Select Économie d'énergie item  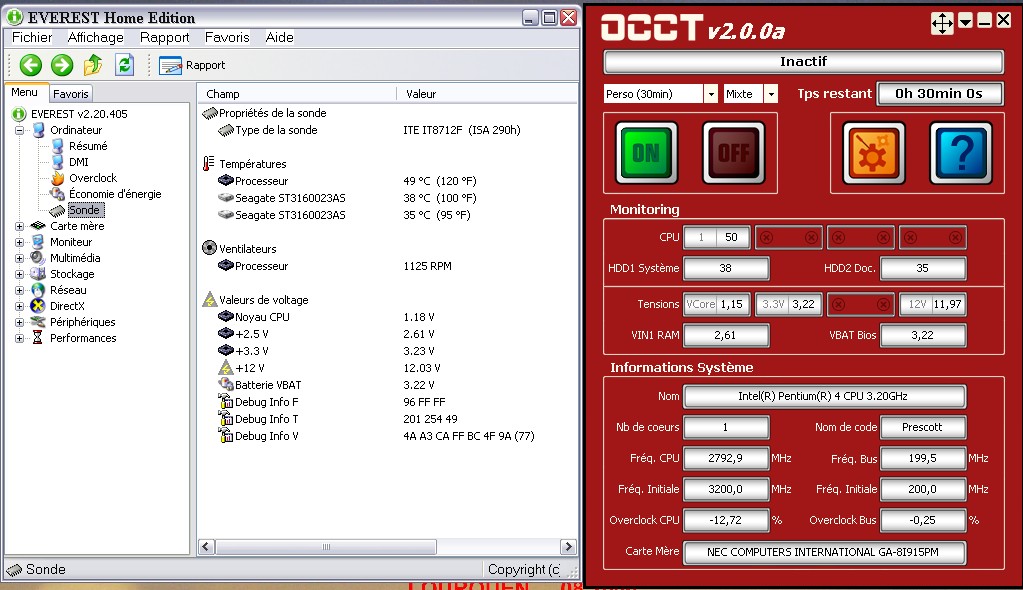tap(115, 194)
